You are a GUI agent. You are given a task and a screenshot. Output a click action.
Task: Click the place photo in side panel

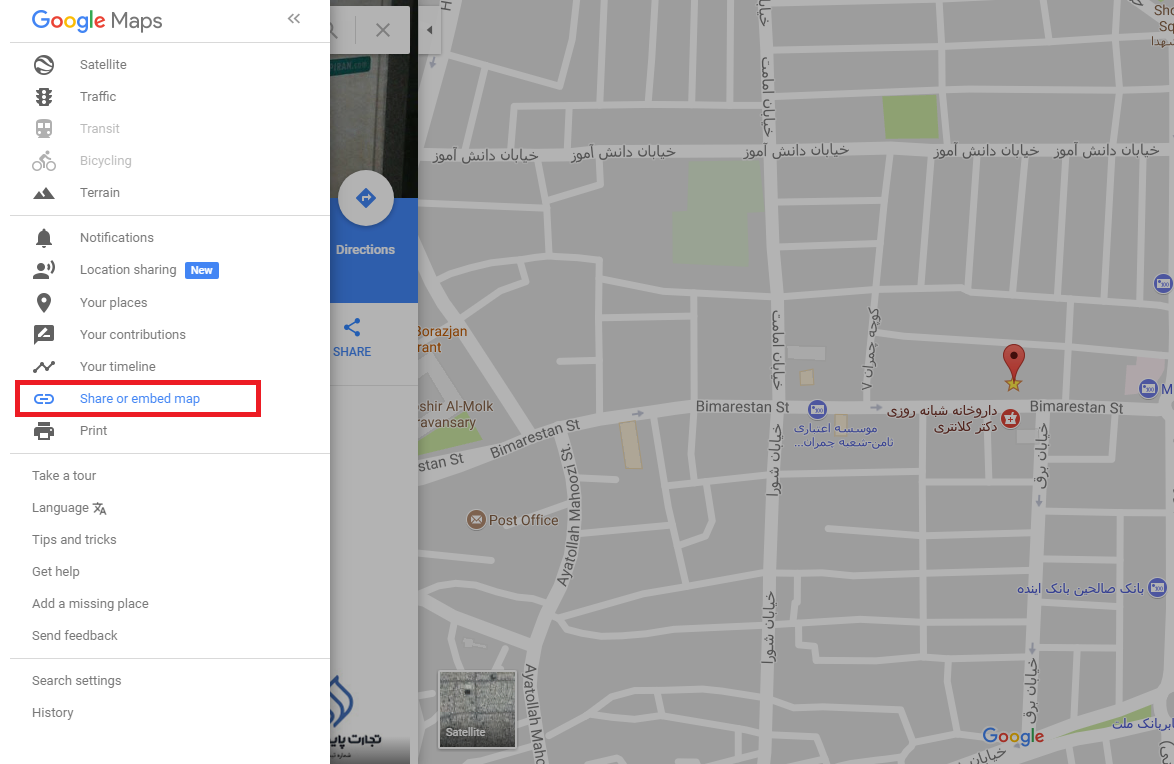[374, 125]
